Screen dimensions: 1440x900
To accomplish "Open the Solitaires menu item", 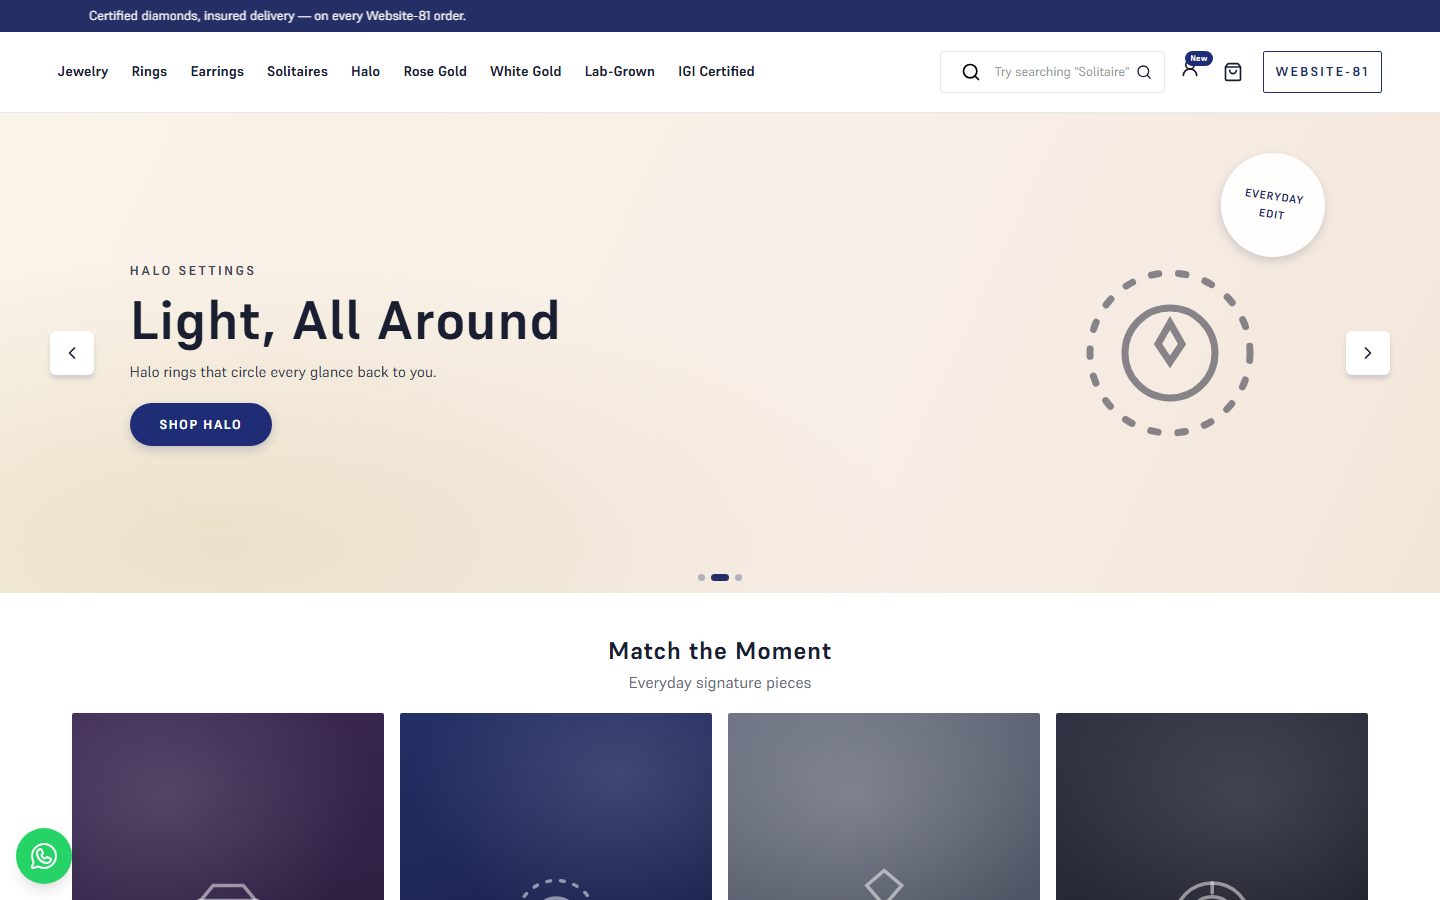I will coord(297,72).
